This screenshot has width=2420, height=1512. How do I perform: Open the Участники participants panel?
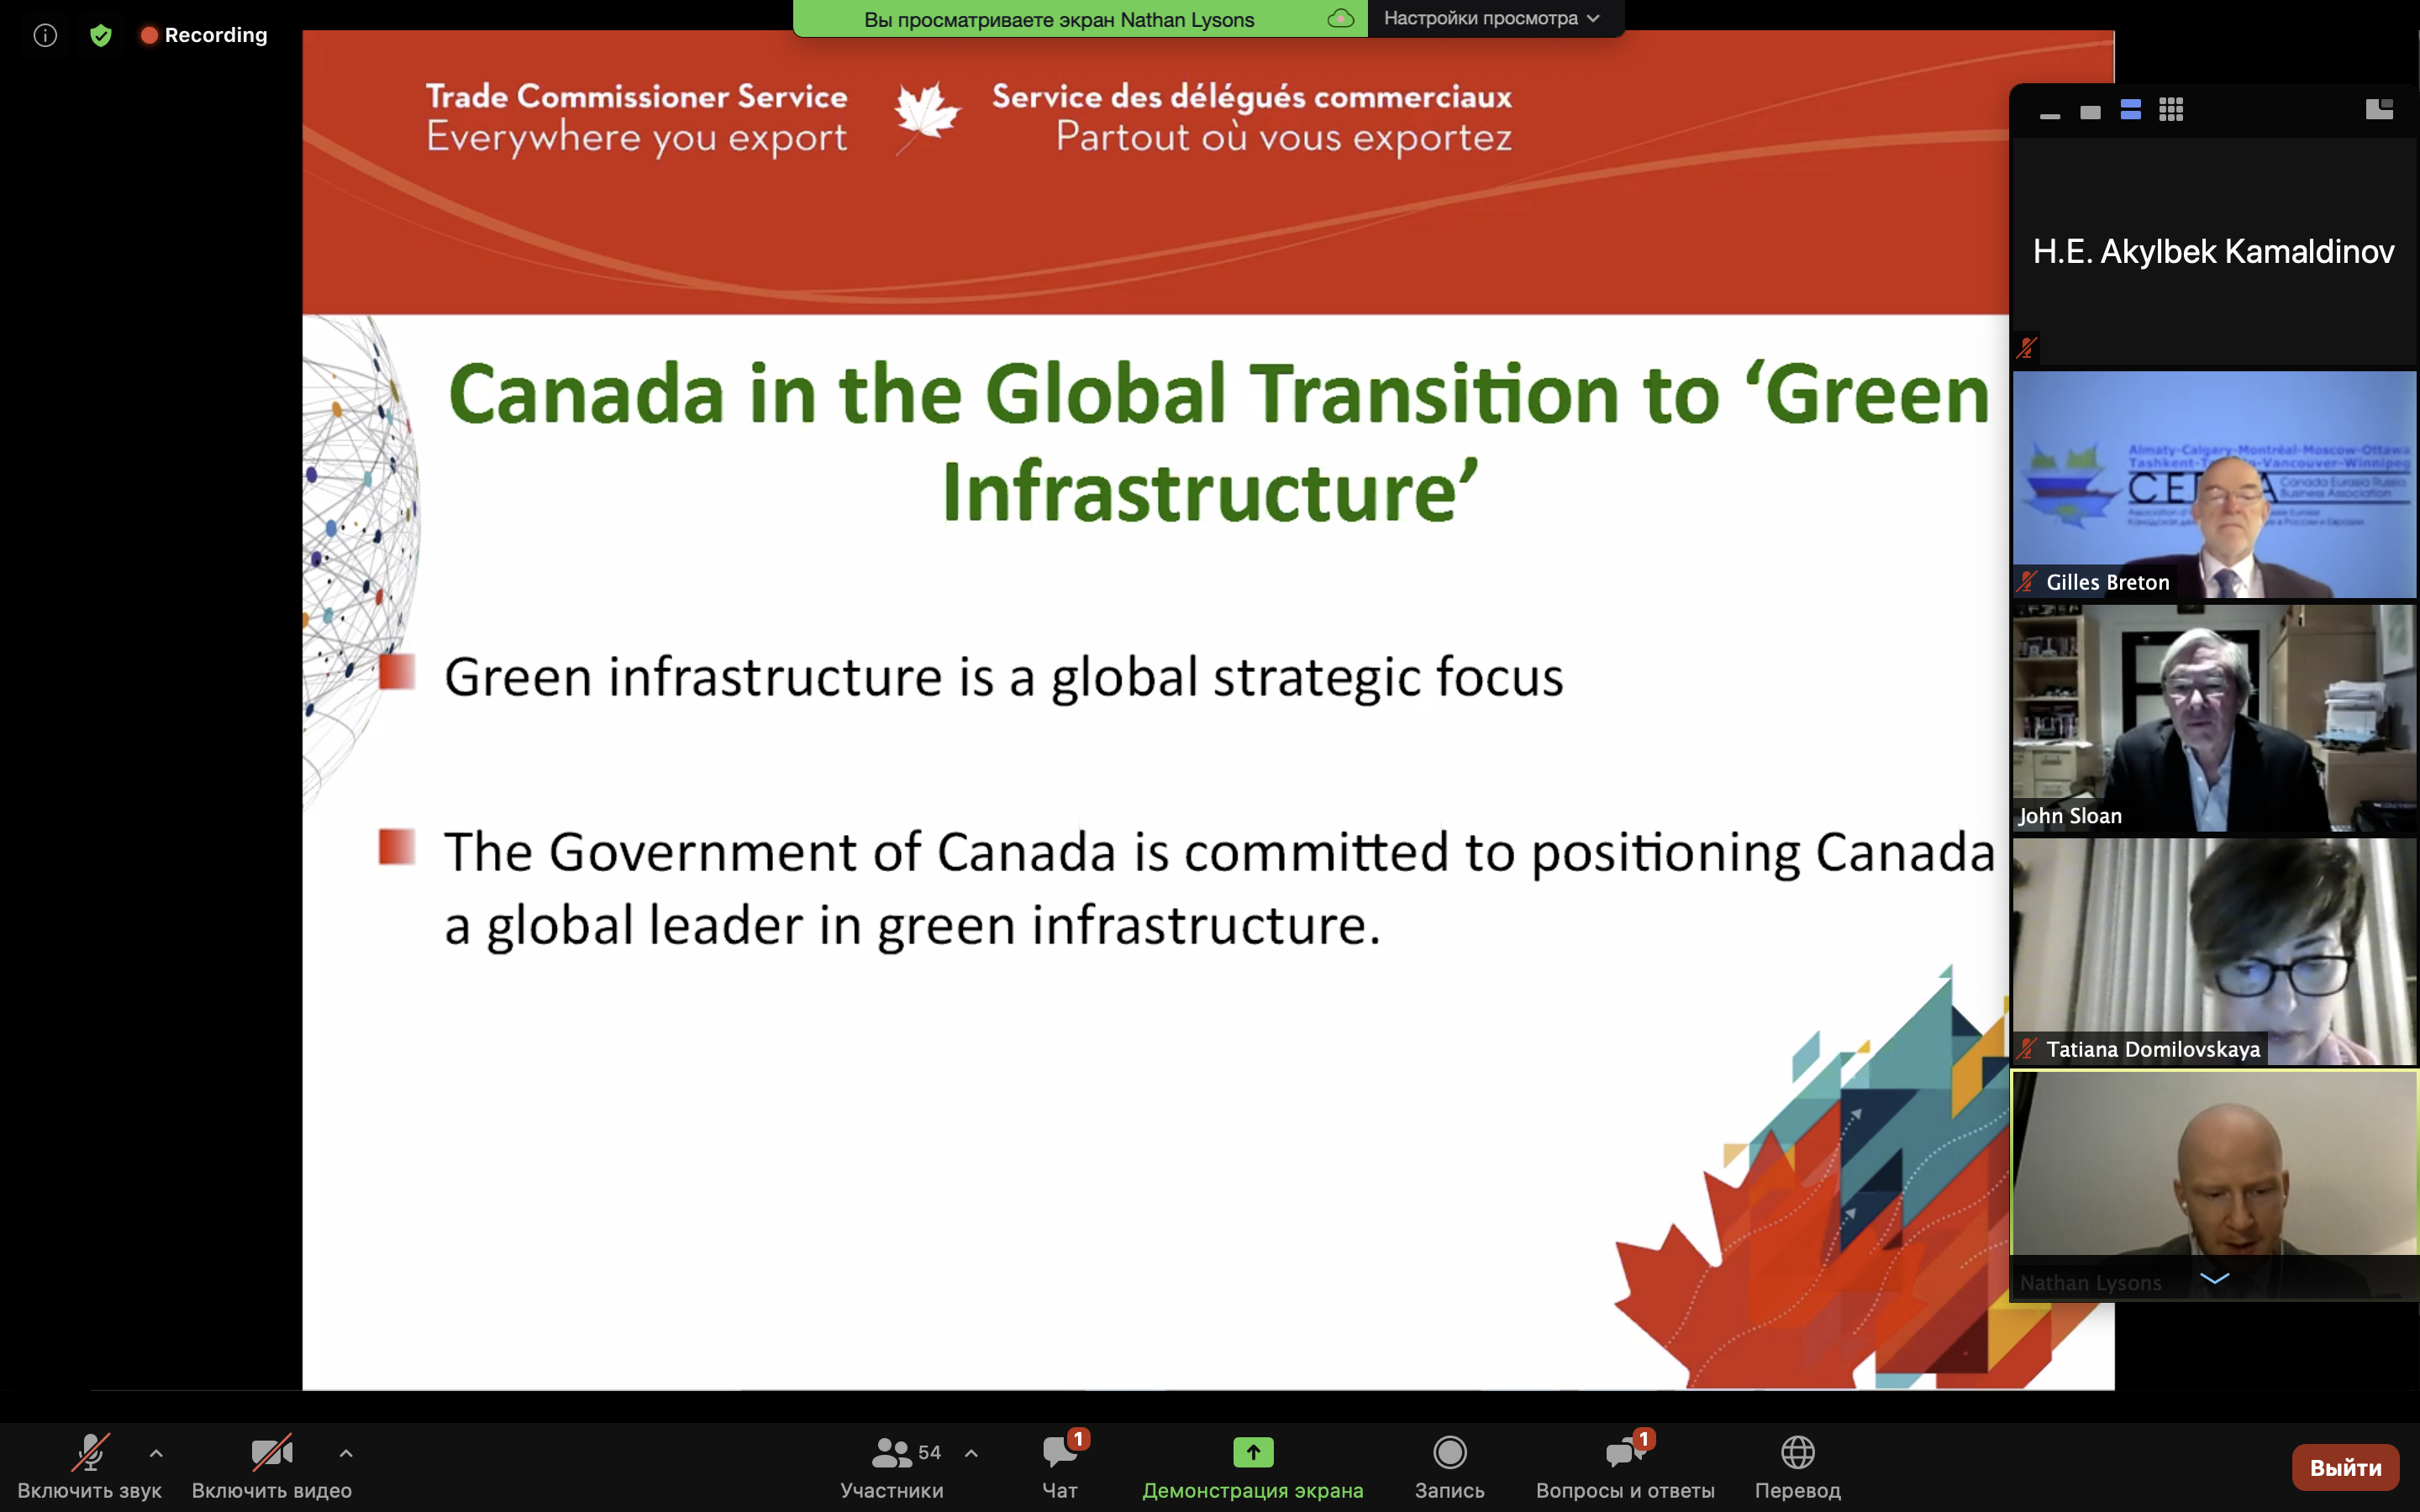coord(892,1467)
